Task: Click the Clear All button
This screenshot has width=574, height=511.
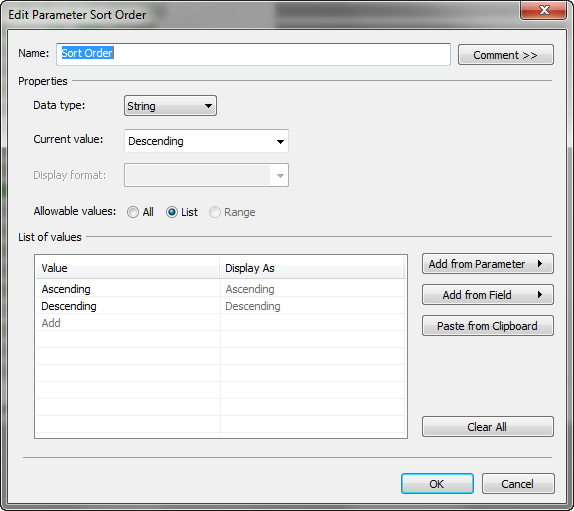Action: [x=488, y=426]
